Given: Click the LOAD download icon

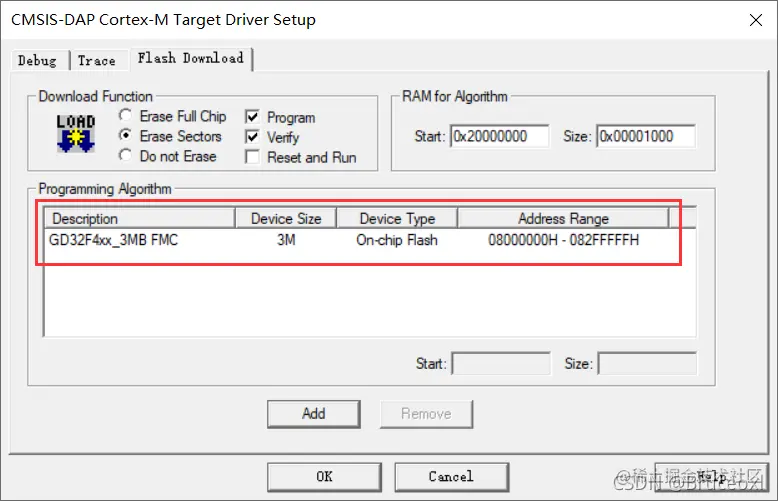Looking at the screenshot, I should [x=75, y=133].
